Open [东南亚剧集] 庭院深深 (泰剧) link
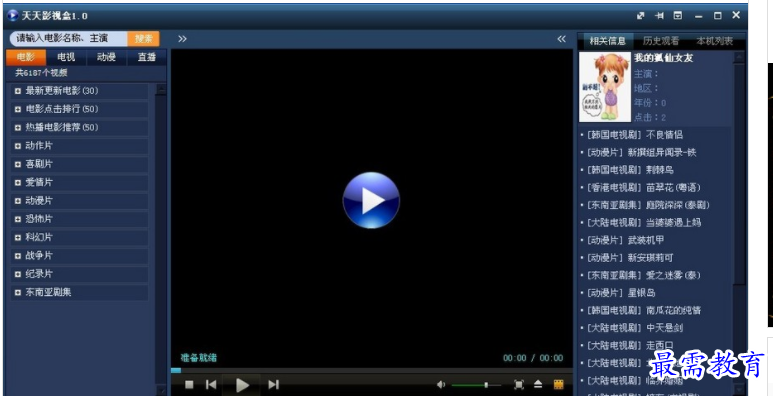Viewport: 773px width, 396px height. pyautogui.click(x=648, y=205)
